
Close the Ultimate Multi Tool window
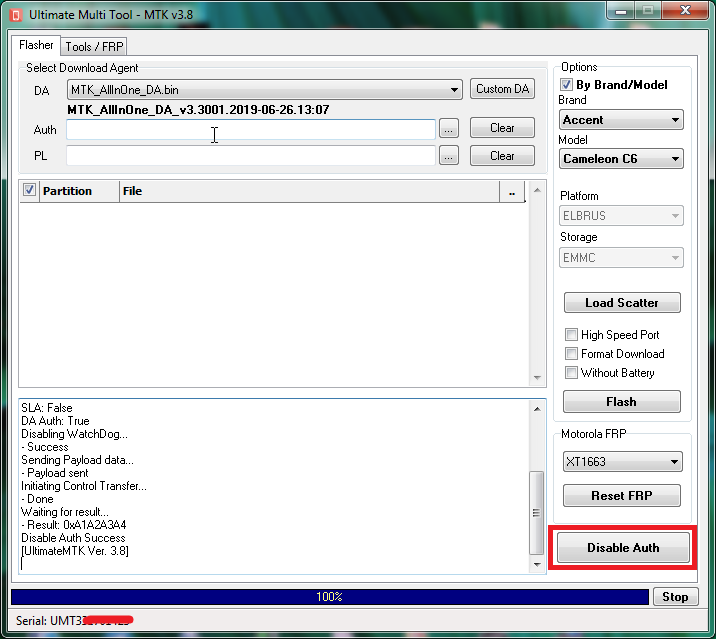tap(685, 10)
